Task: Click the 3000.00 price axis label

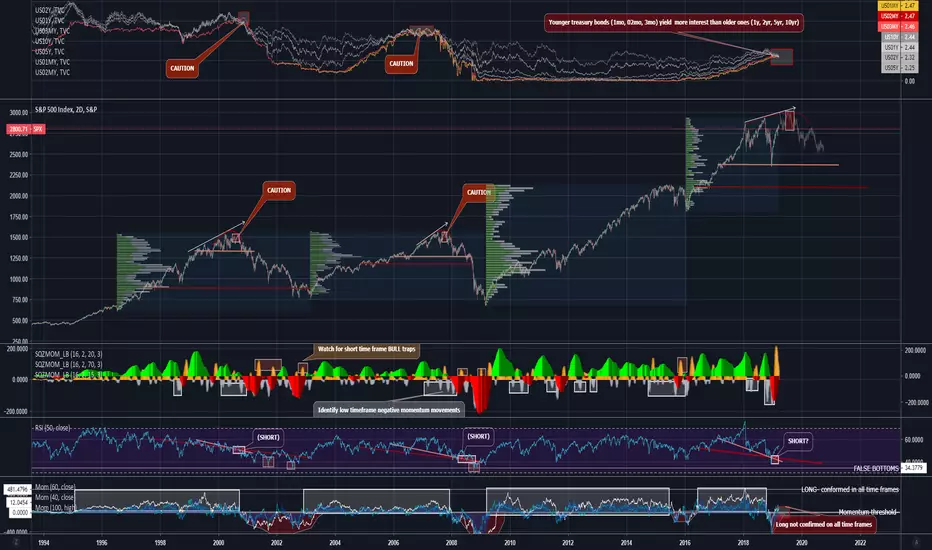Action: pos(19,113)
